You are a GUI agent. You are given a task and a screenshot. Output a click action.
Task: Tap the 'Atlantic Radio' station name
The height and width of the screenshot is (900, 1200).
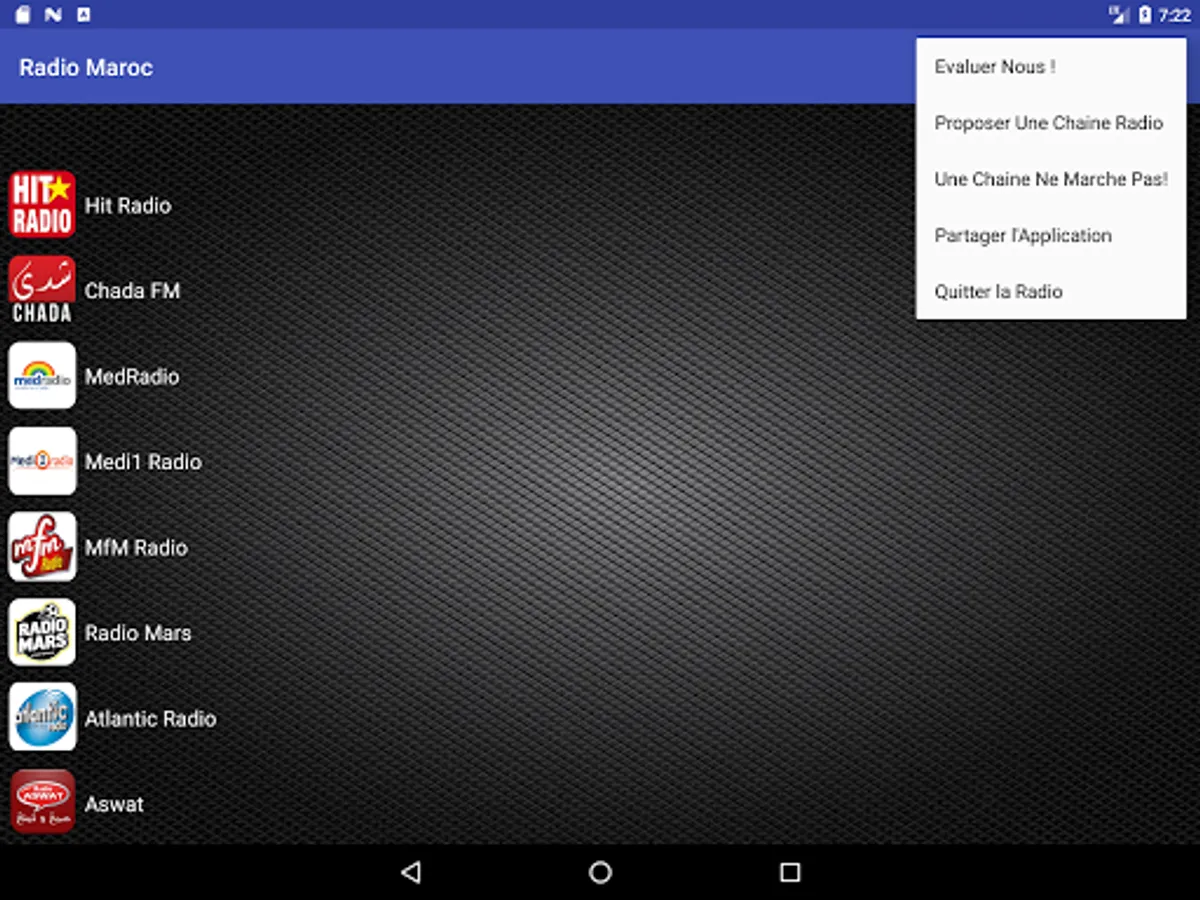point(150,718)
